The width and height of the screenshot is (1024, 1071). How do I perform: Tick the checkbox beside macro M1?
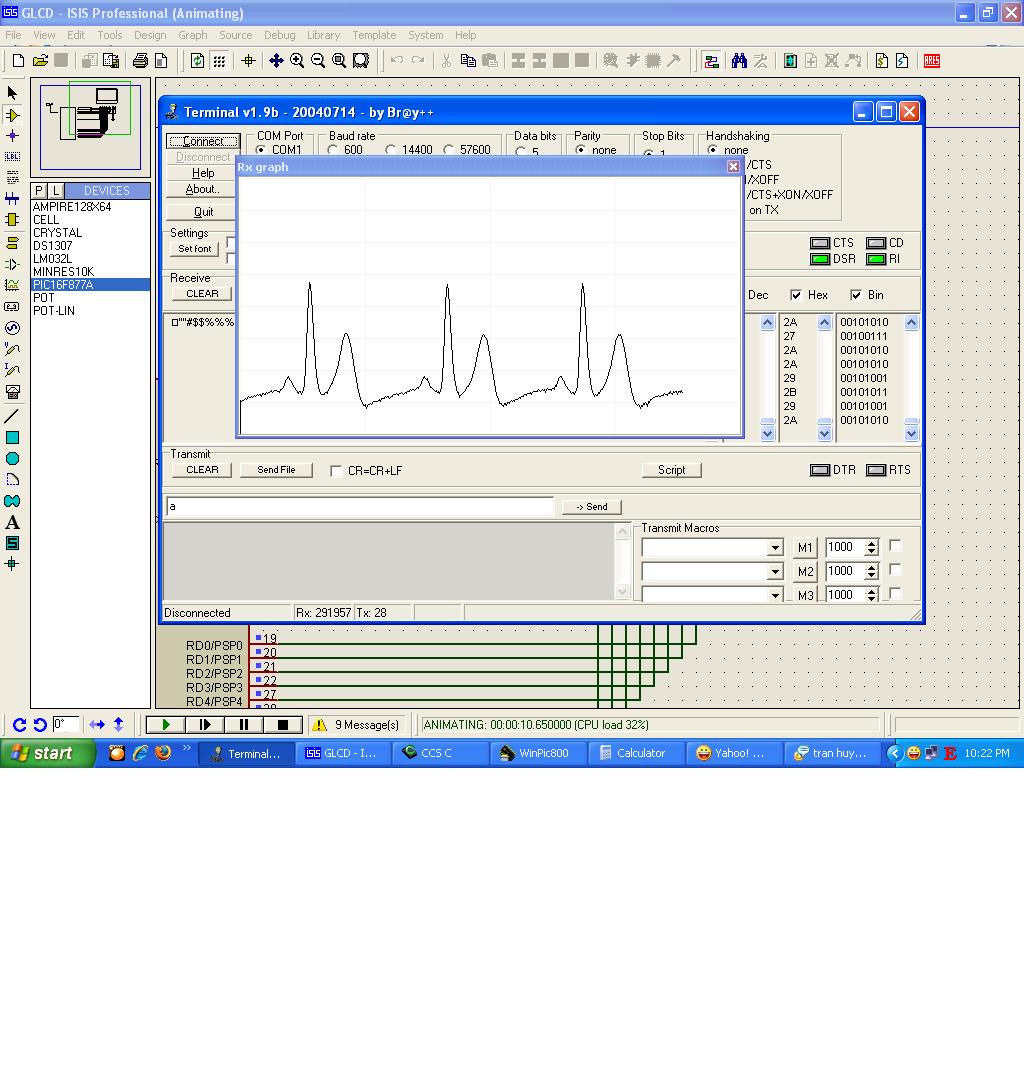896,546
